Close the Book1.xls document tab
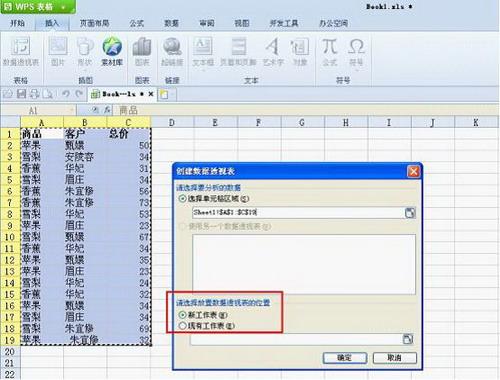This screenshot has width=500, height=380. point(151,94)
